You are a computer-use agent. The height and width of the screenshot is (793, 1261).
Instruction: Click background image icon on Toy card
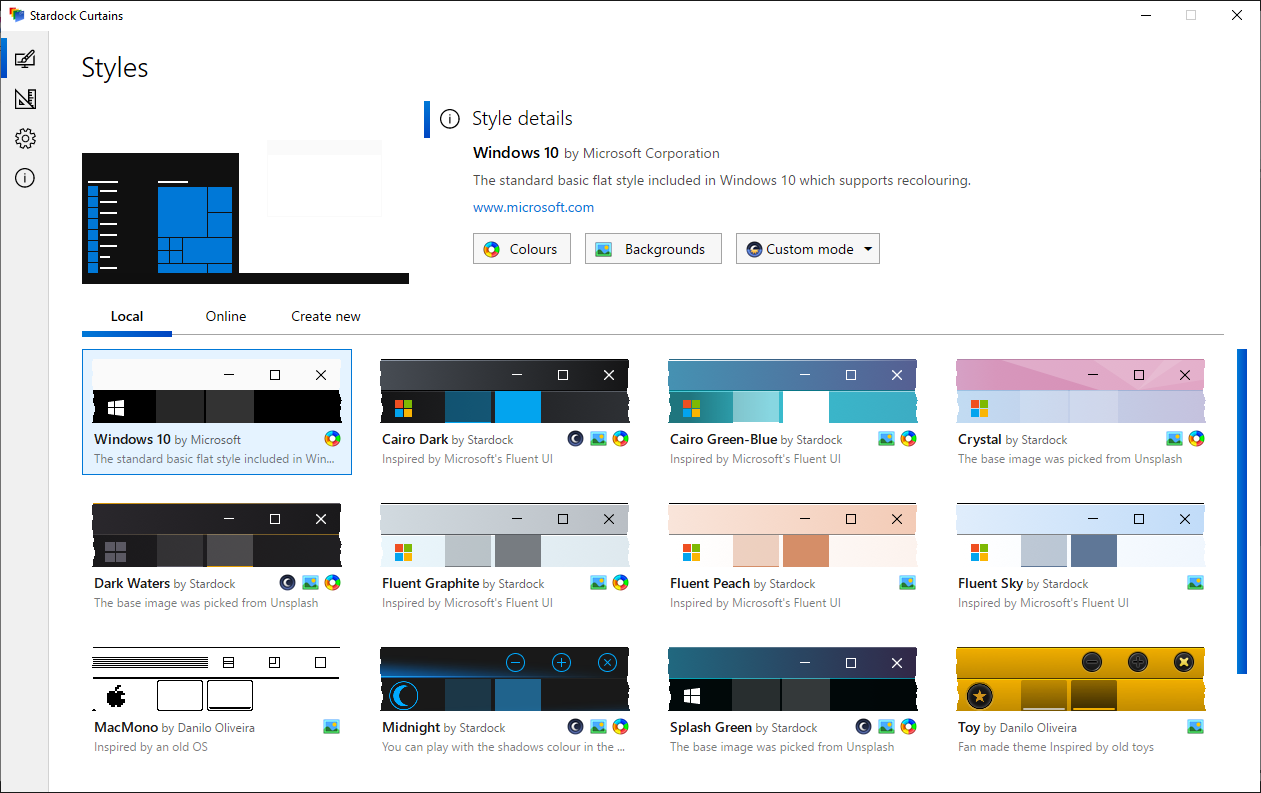1196,727
